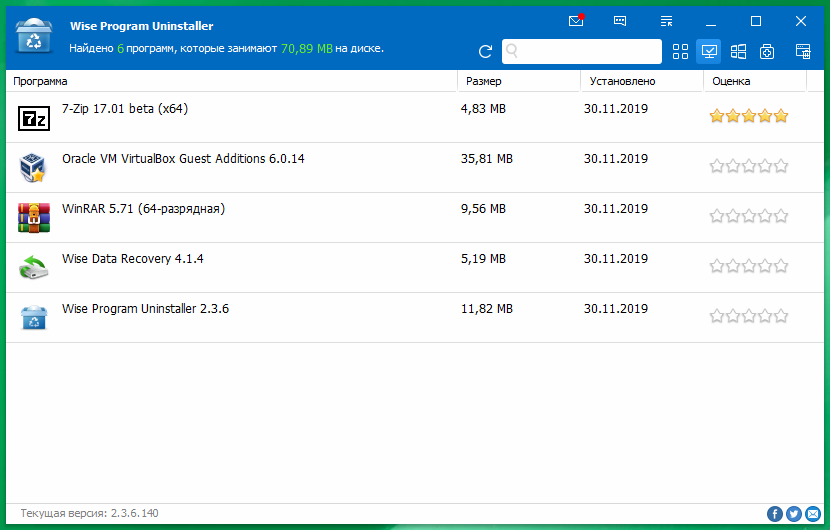The height and width of the screenshot is (530, 830).
Task: Click the VirtualBox cube program icon
Action: pos(33,167)
